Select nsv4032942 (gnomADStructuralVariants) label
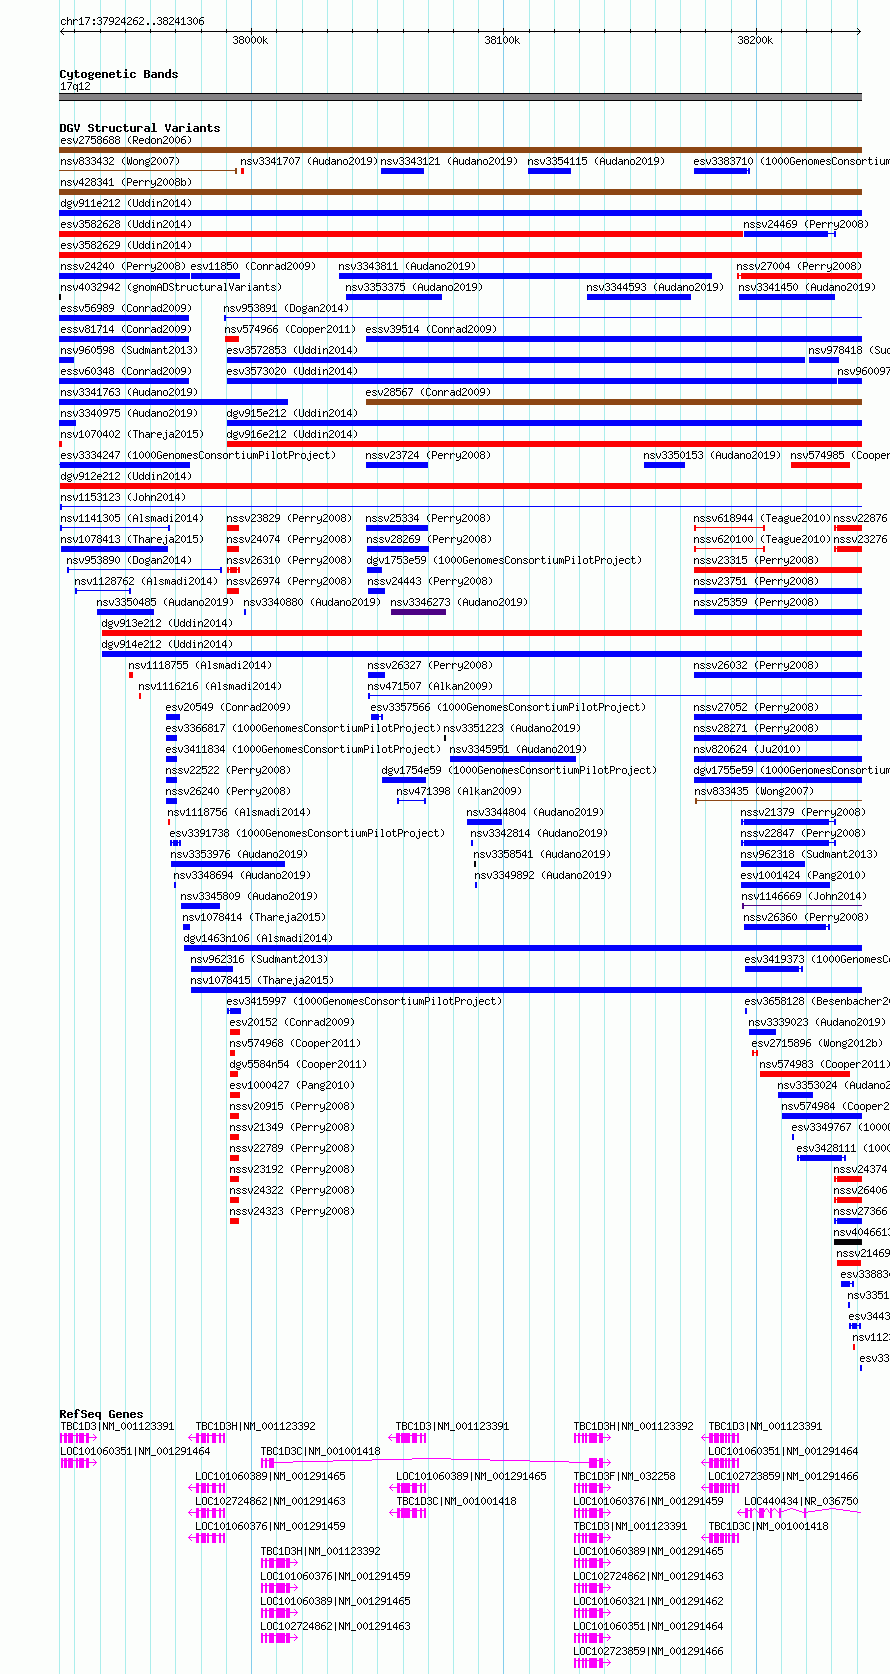Viewport: 890px width, 1674px height. [x=171, y=287]
